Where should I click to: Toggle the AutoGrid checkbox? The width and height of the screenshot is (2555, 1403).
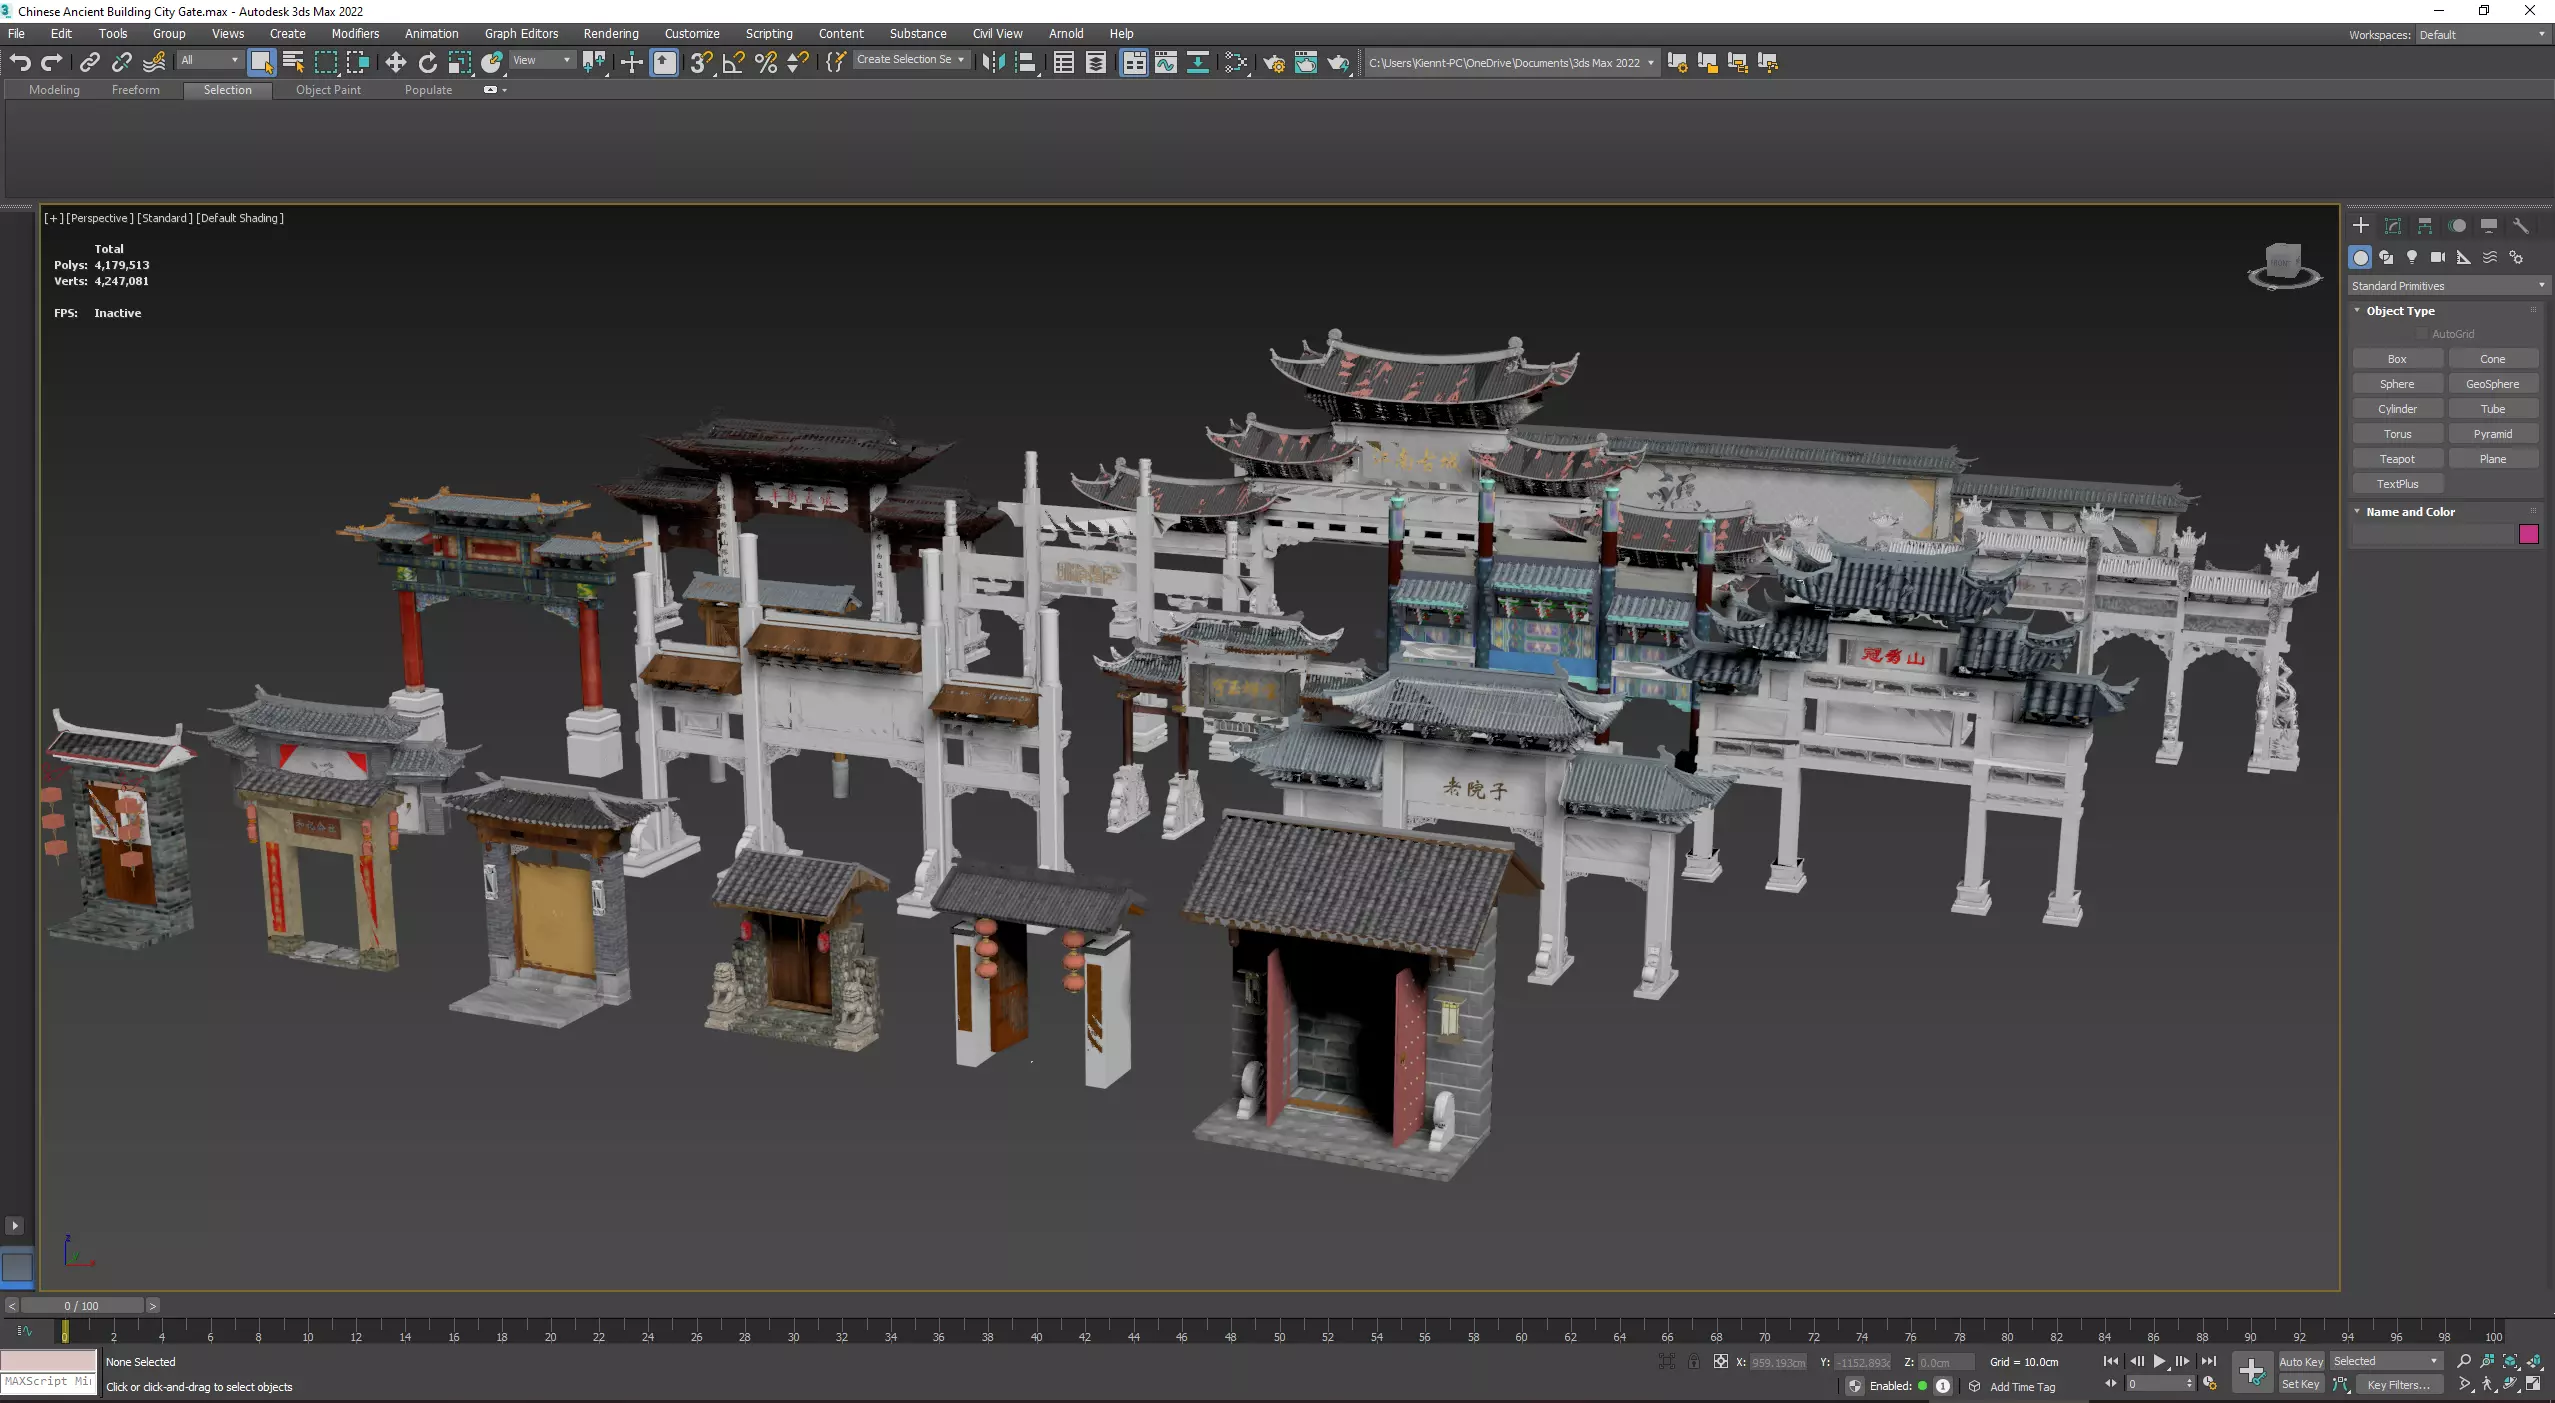tap(2422, 334)
